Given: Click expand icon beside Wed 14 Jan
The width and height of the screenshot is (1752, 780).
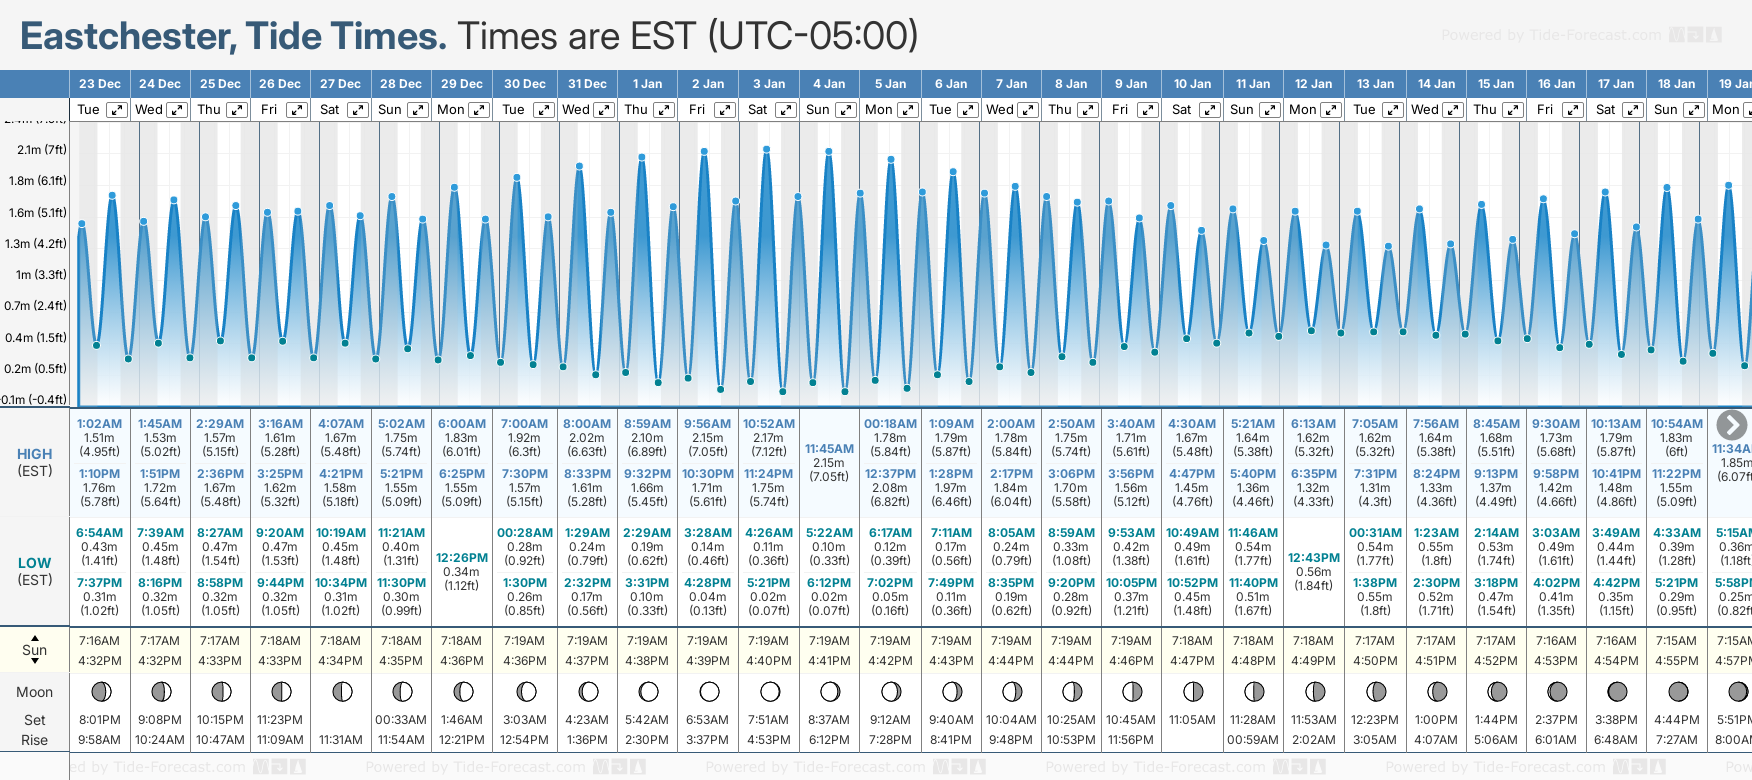Looking at the screenshot, I should (x=1453, y=110).
